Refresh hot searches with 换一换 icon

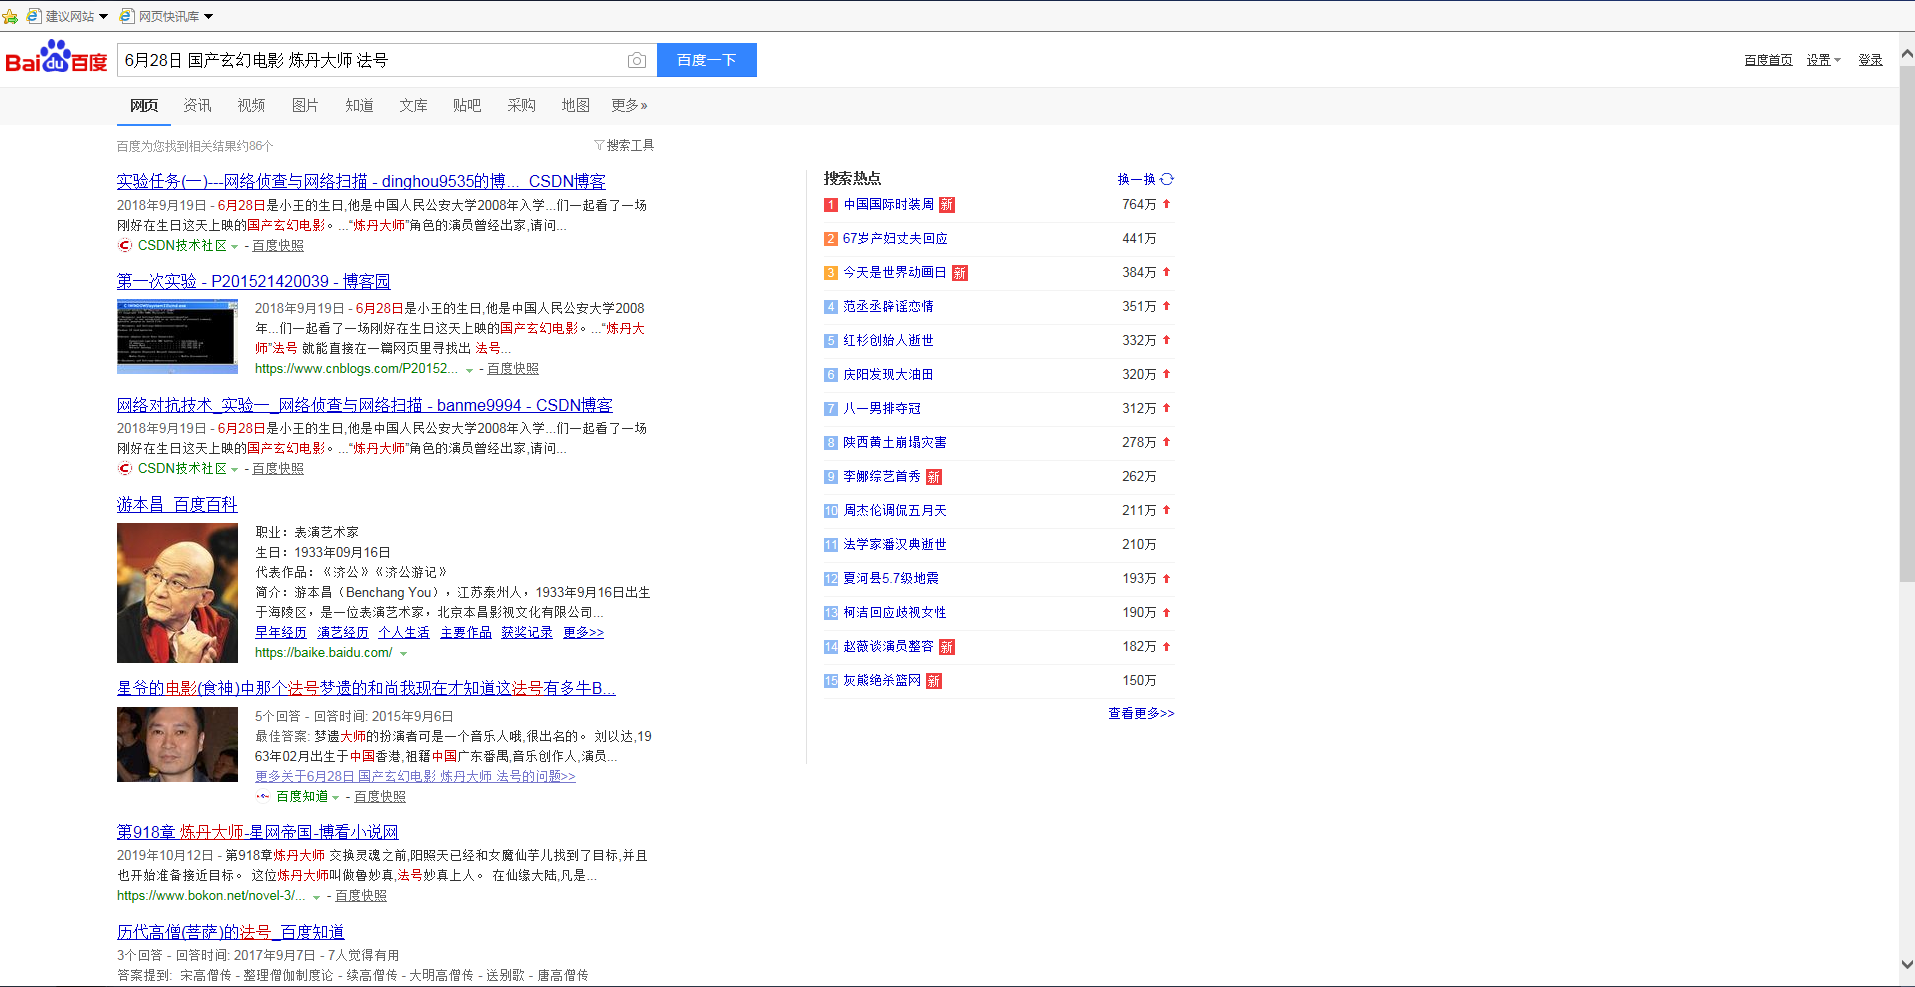pos(1167,179)
